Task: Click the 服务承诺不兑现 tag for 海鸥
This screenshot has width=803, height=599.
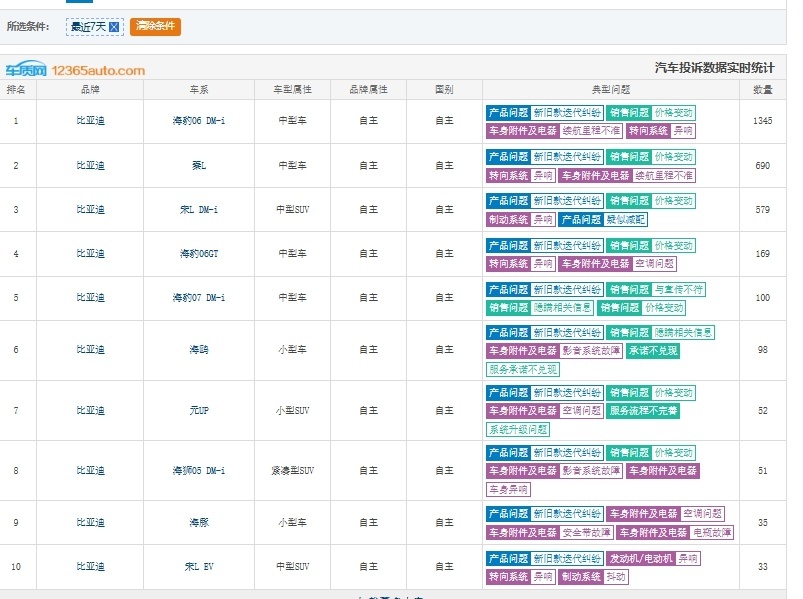Action: [523, 369]
